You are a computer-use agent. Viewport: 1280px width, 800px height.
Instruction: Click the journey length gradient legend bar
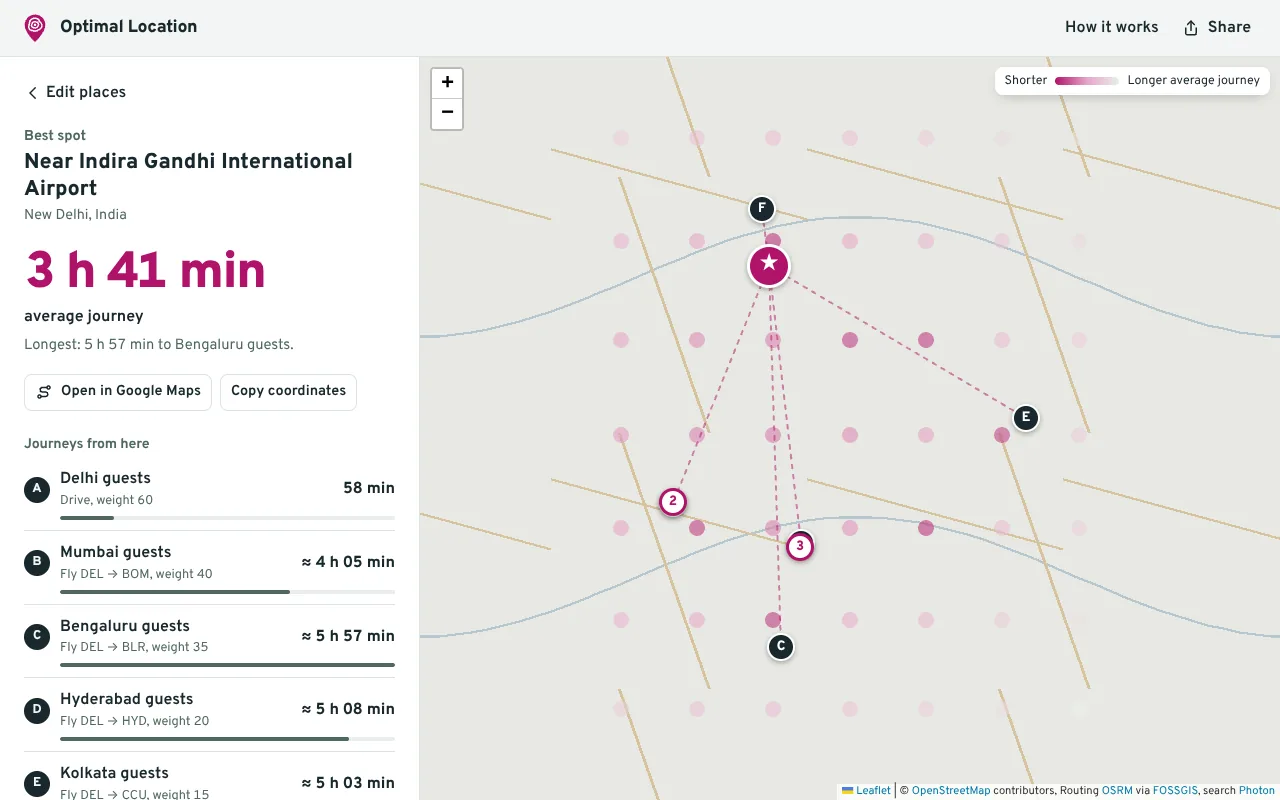coord(1087,81)
